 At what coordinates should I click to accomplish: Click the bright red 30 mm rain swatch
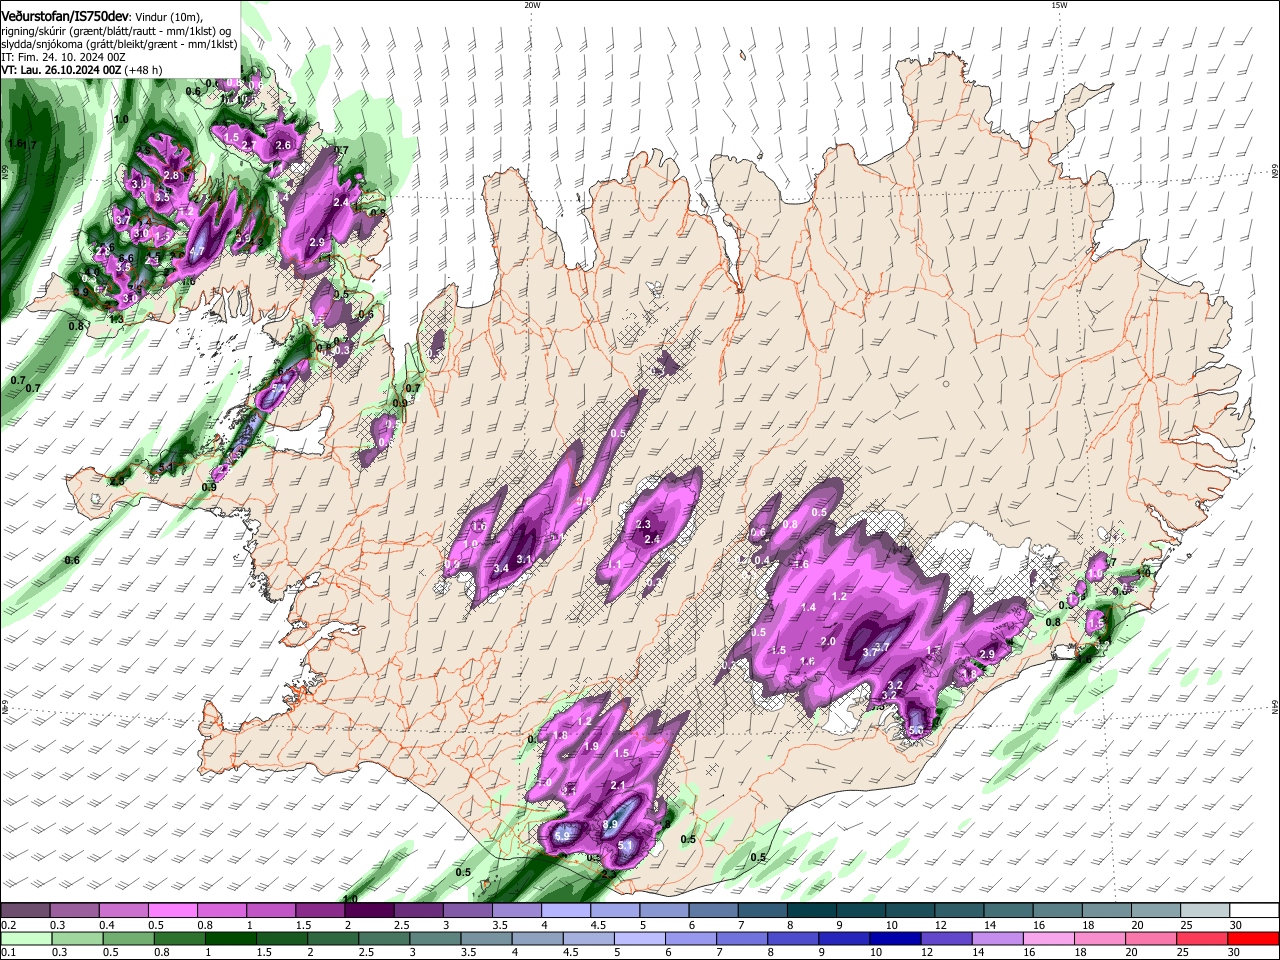pyautogui.click(x=1254, y=938)
